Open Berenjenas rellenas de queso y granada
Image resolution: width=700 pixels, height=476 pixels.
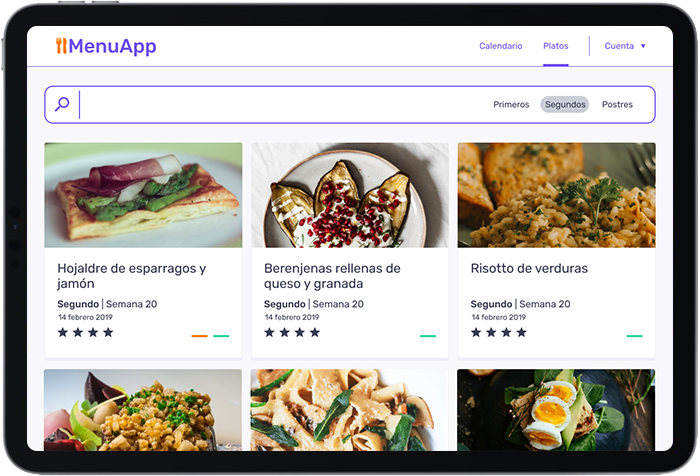(332, 276)
